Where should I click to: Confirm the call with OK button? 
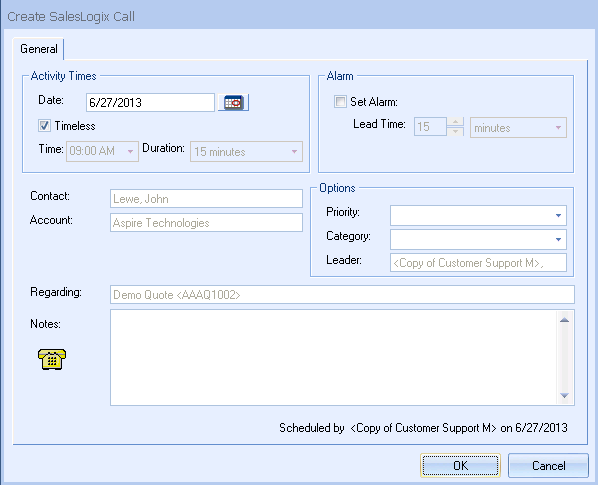click(x=460, y=465)
